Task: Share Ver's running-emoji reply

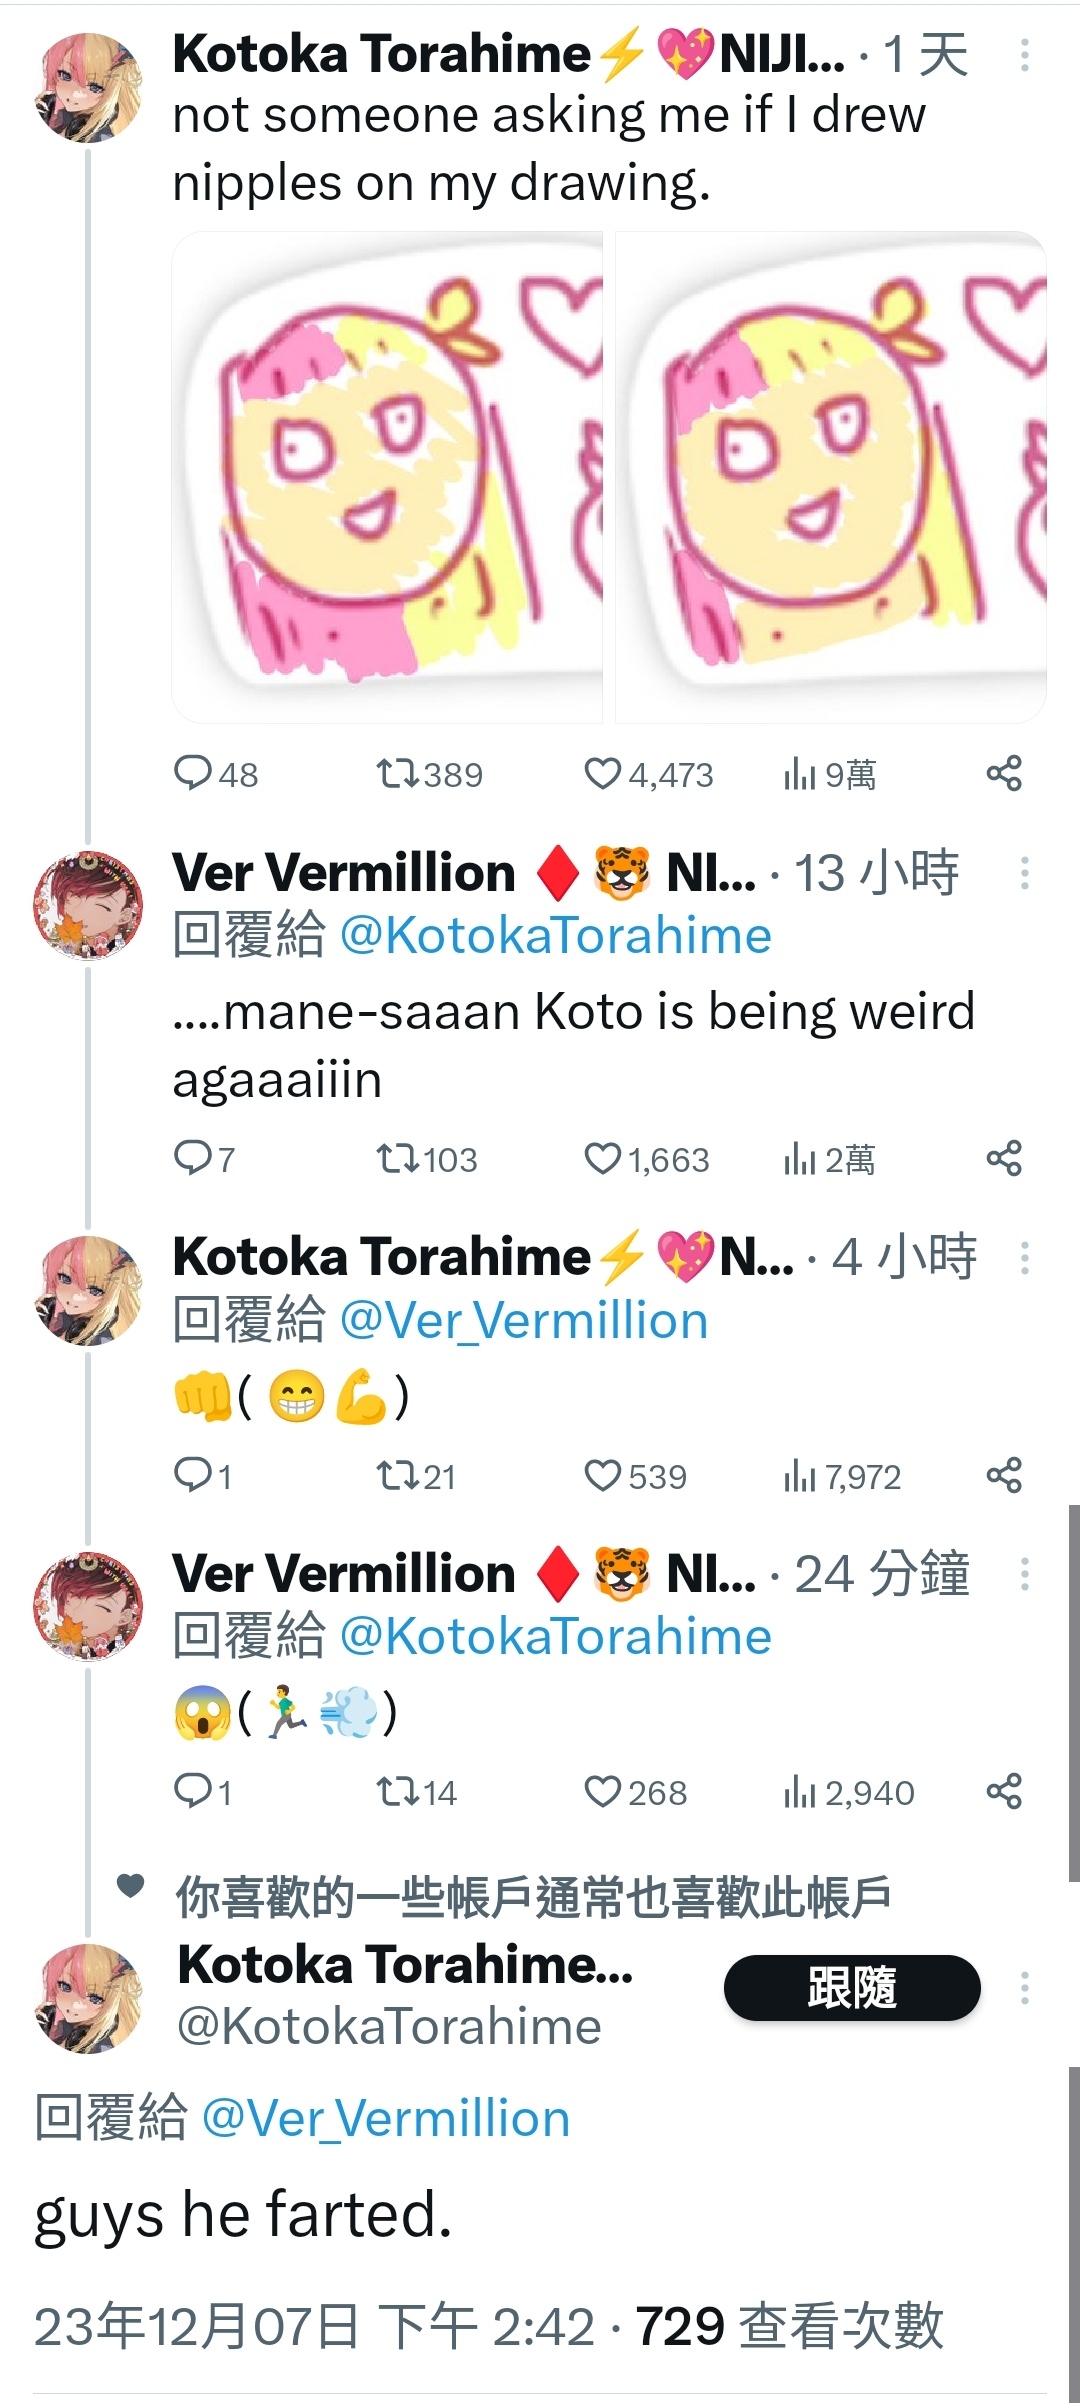Action: click(1004, 1792)
